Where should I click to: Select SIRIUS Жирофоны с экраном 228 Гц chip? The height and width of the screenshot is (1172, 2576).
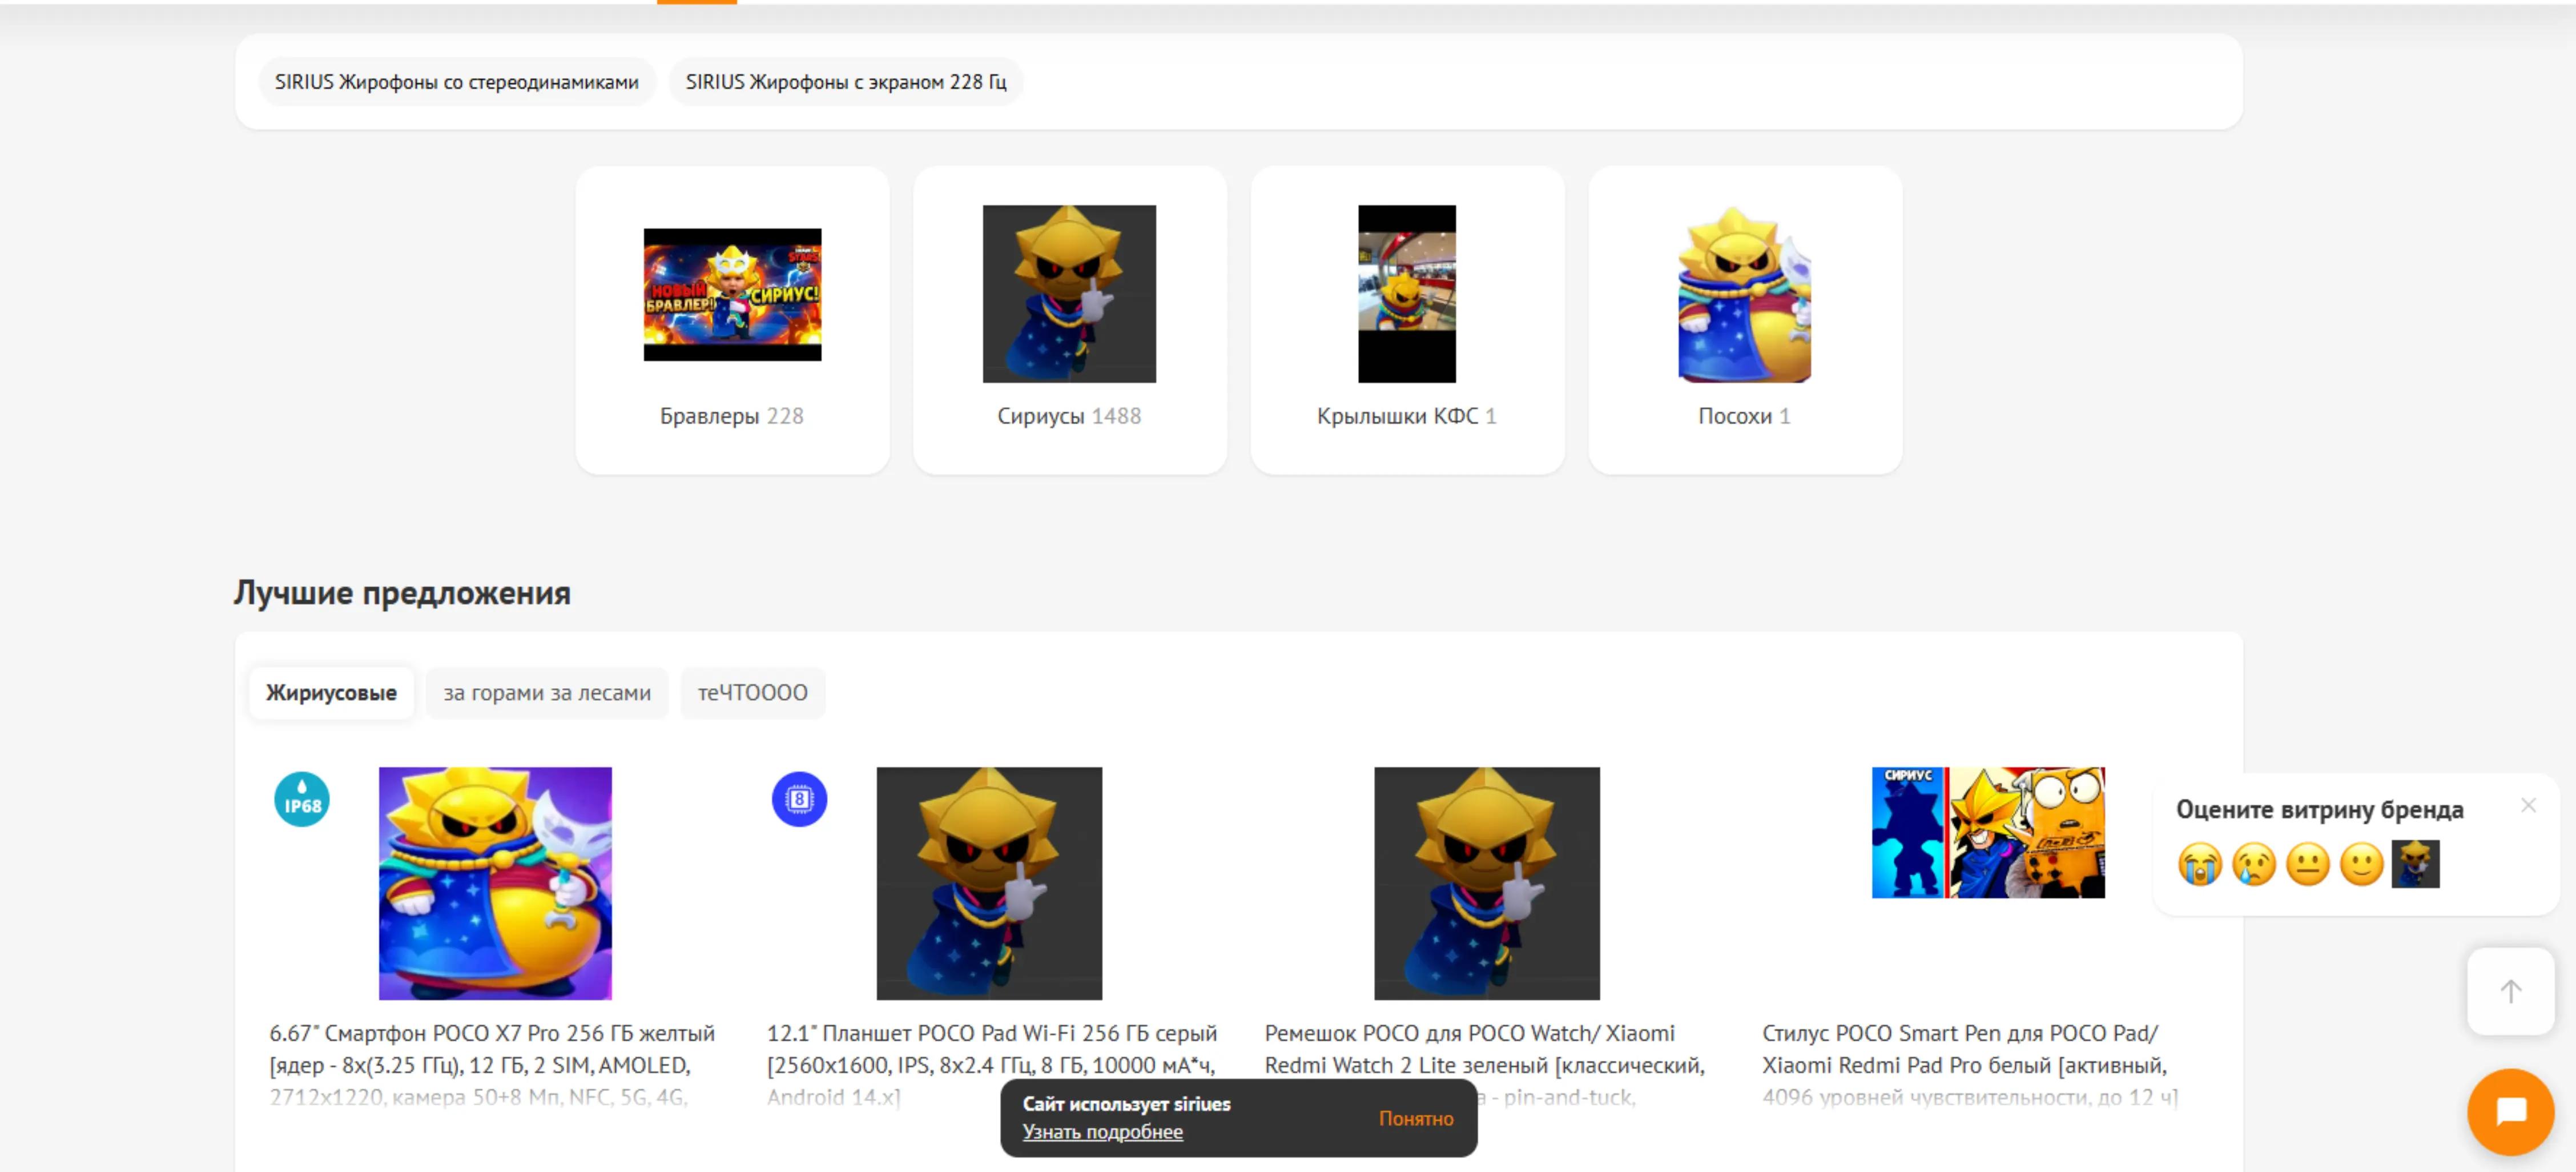point(846,82)
